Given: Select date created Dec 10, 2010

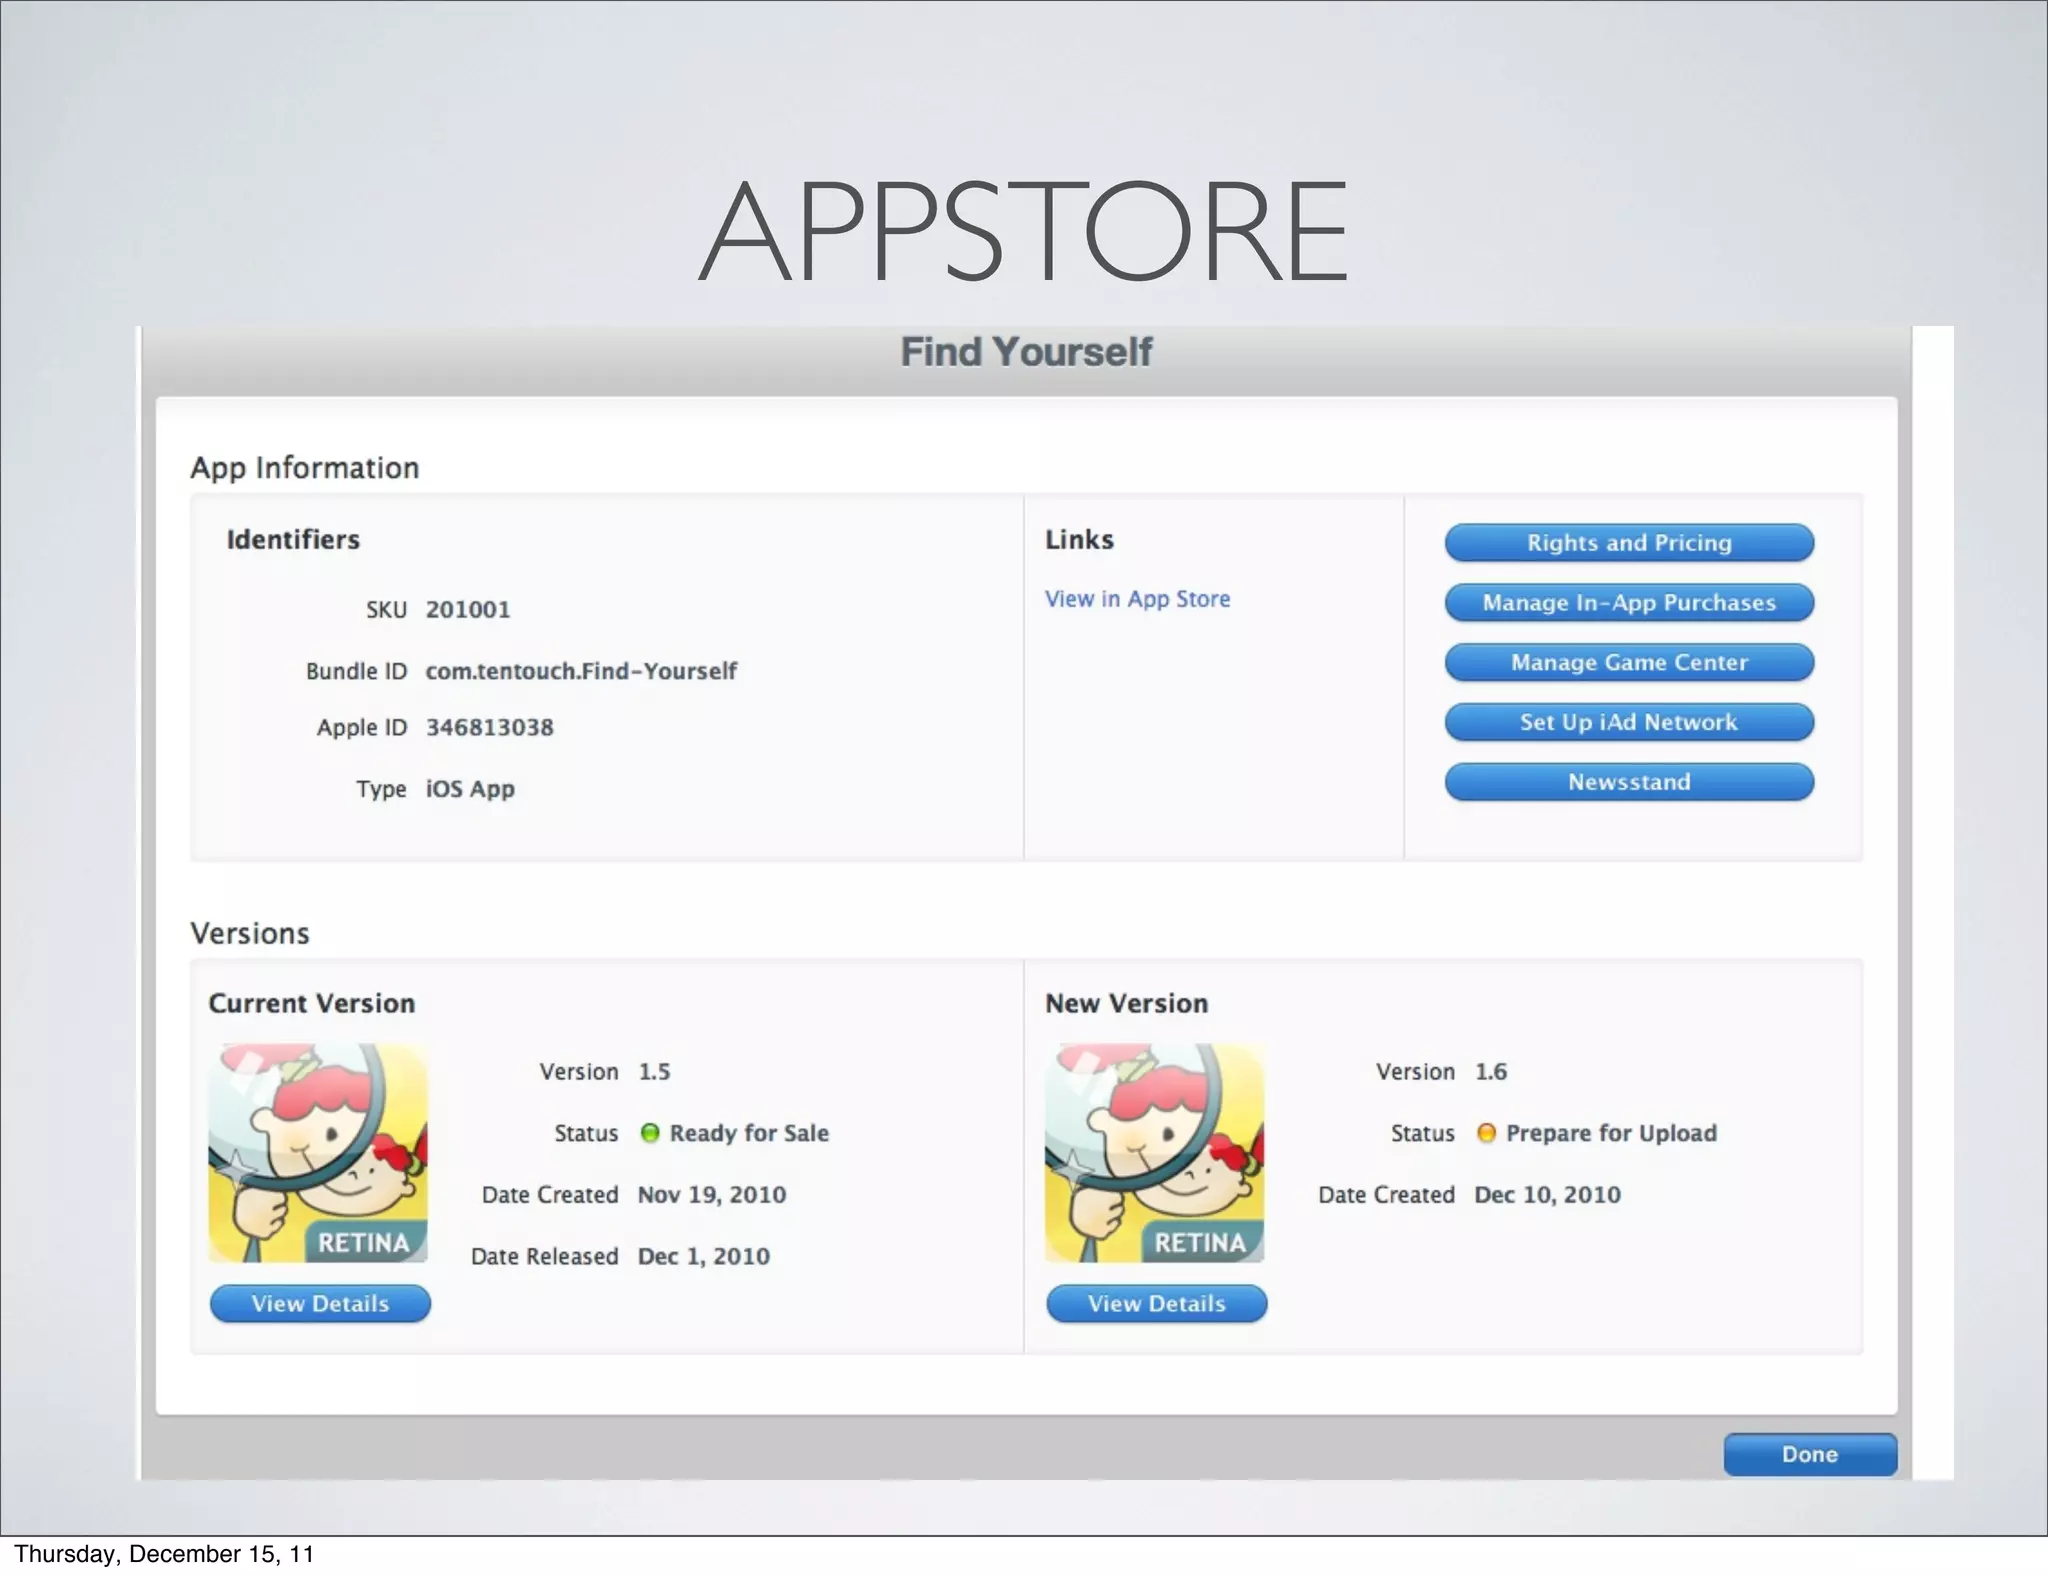Looking at the screenshot, I should (x=1548, y=1195).
